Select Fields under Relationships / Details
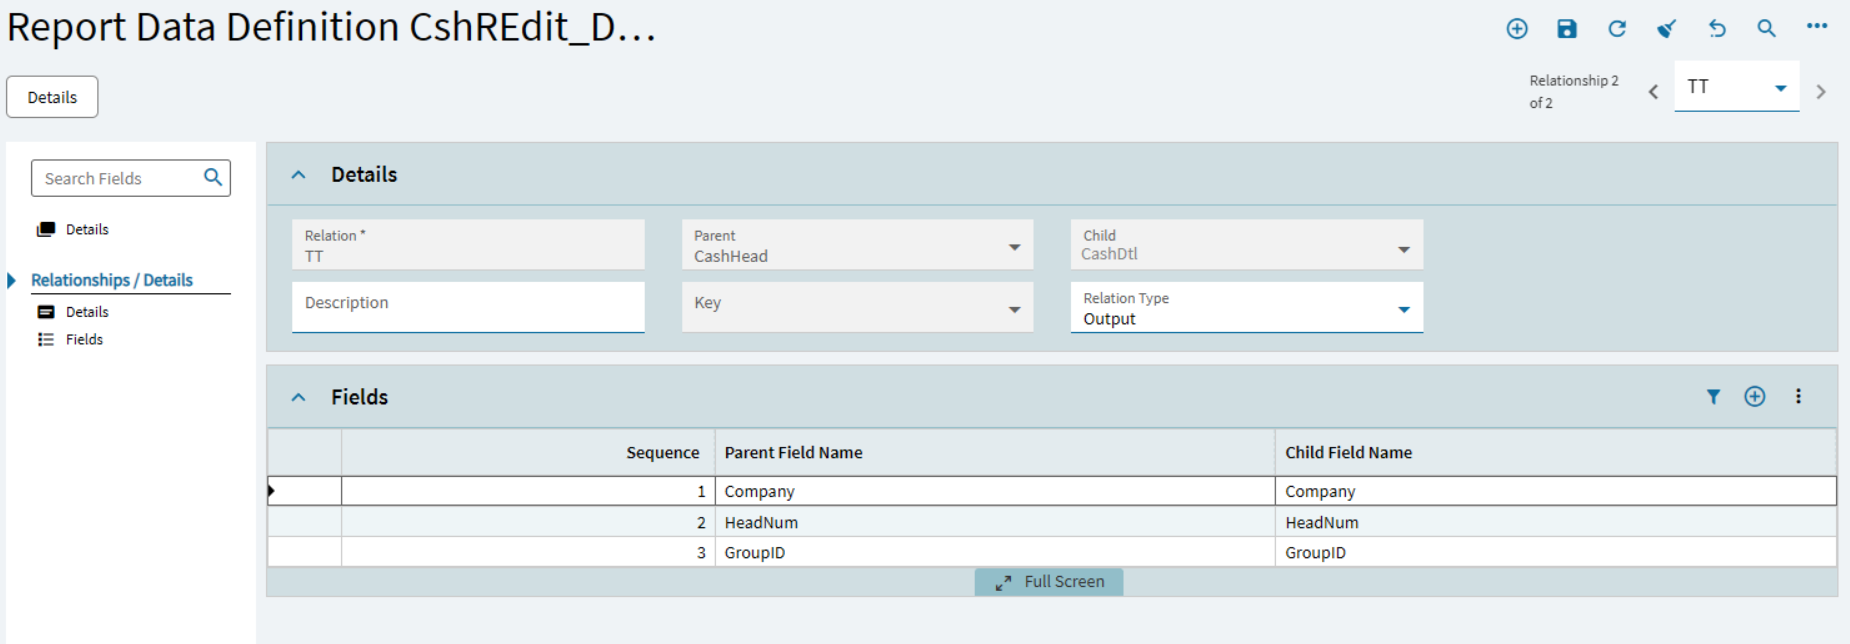Image resolution: width=1850 pixels, height=644 pixels. [x=84, y=340]
